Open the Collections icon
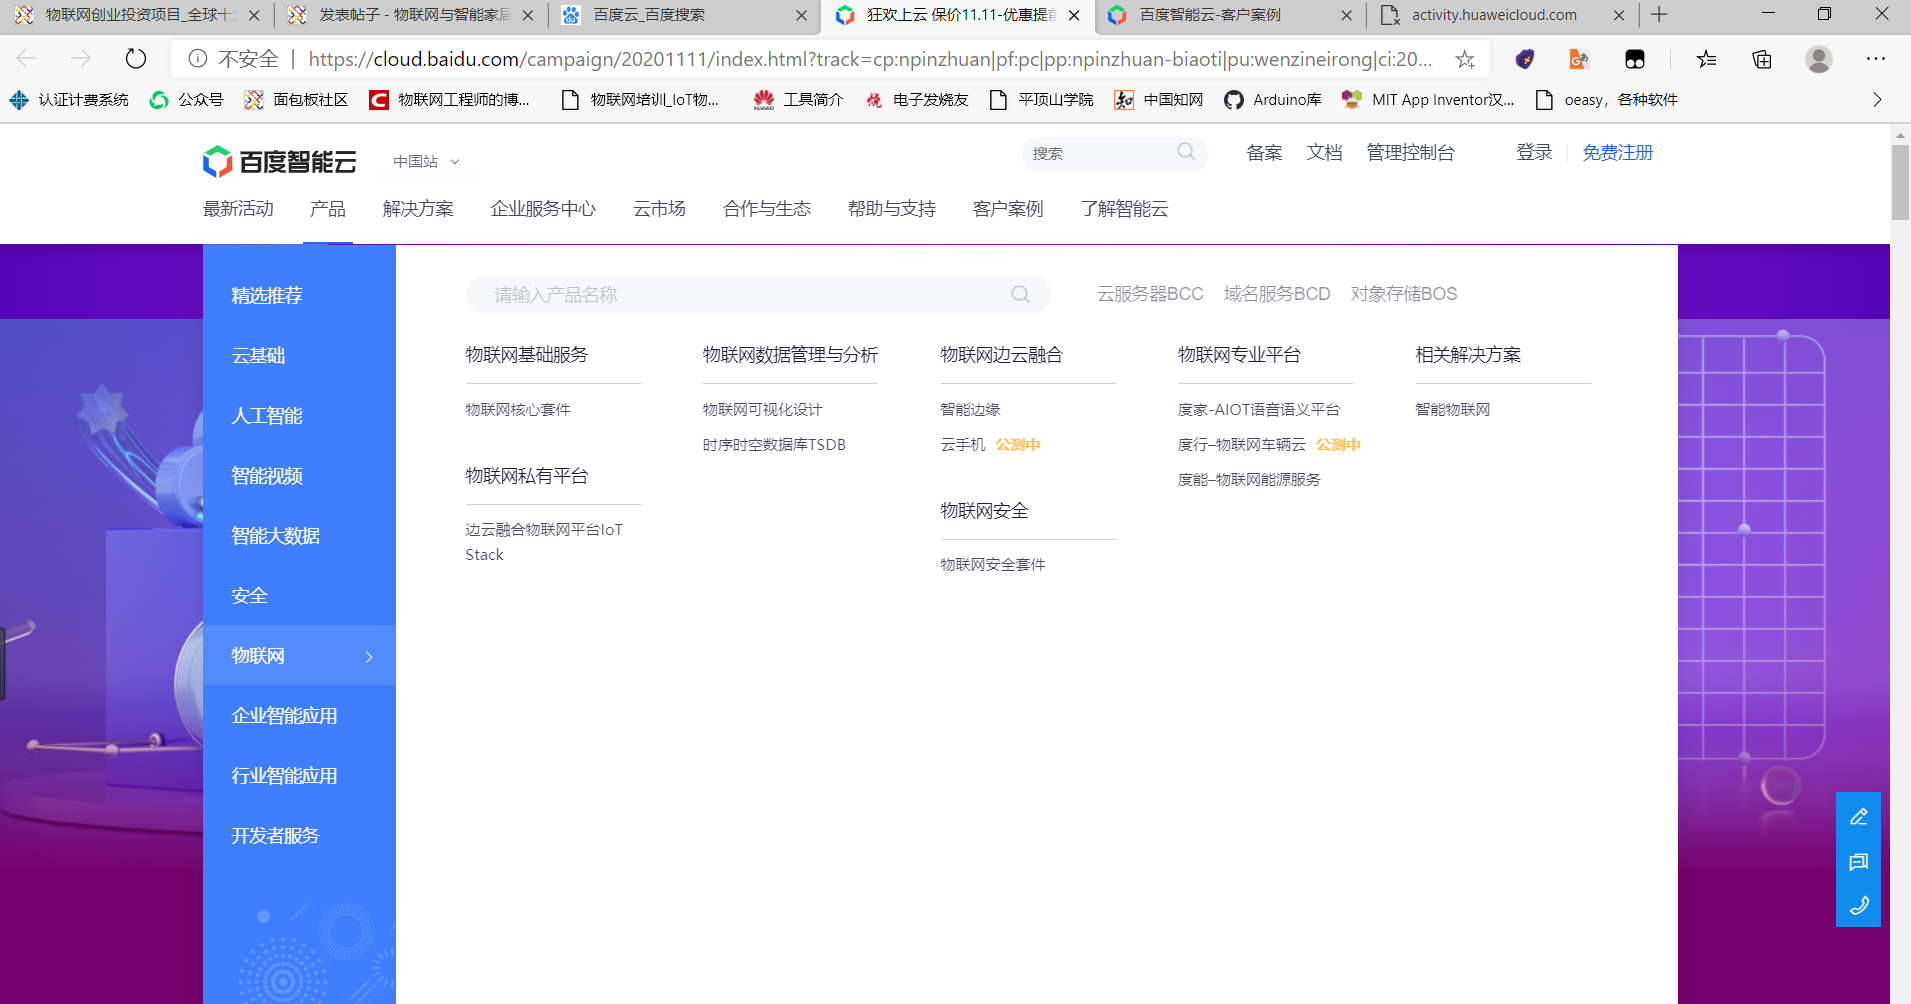 [1762, 59]
